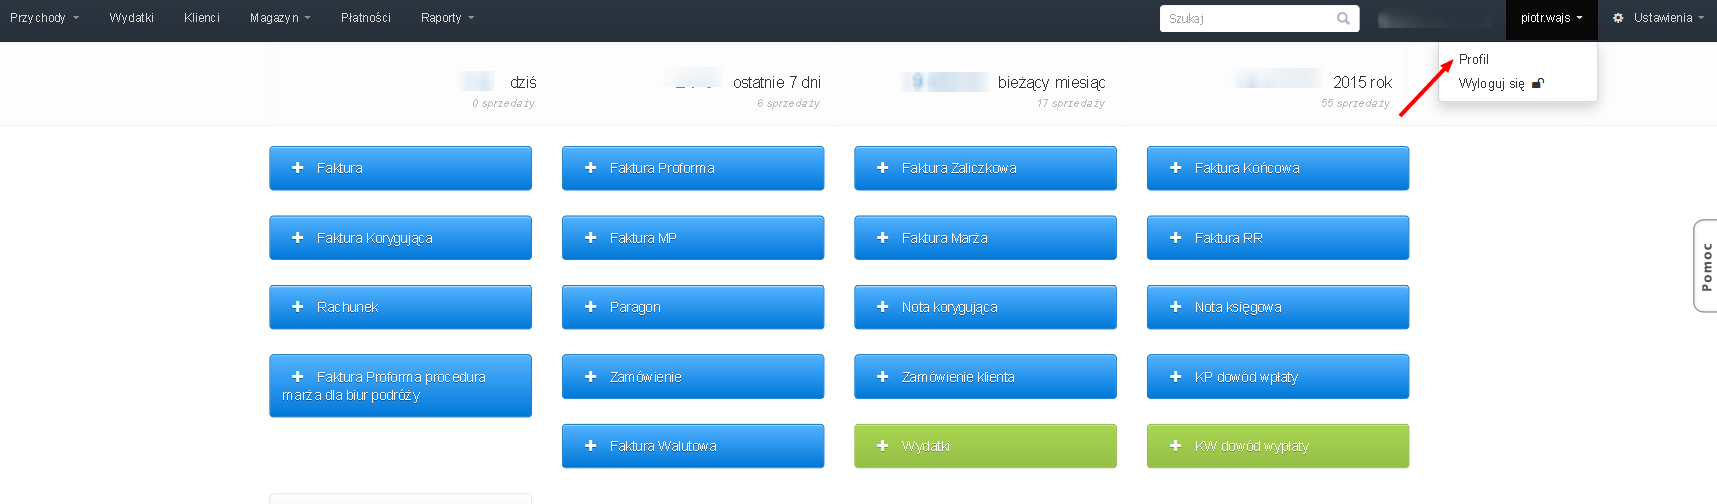The height and width of the screenshot is (504, 1717).
Task: Click plus icon on Faktura Końcowa
Action: click(x=1175, y=168)
